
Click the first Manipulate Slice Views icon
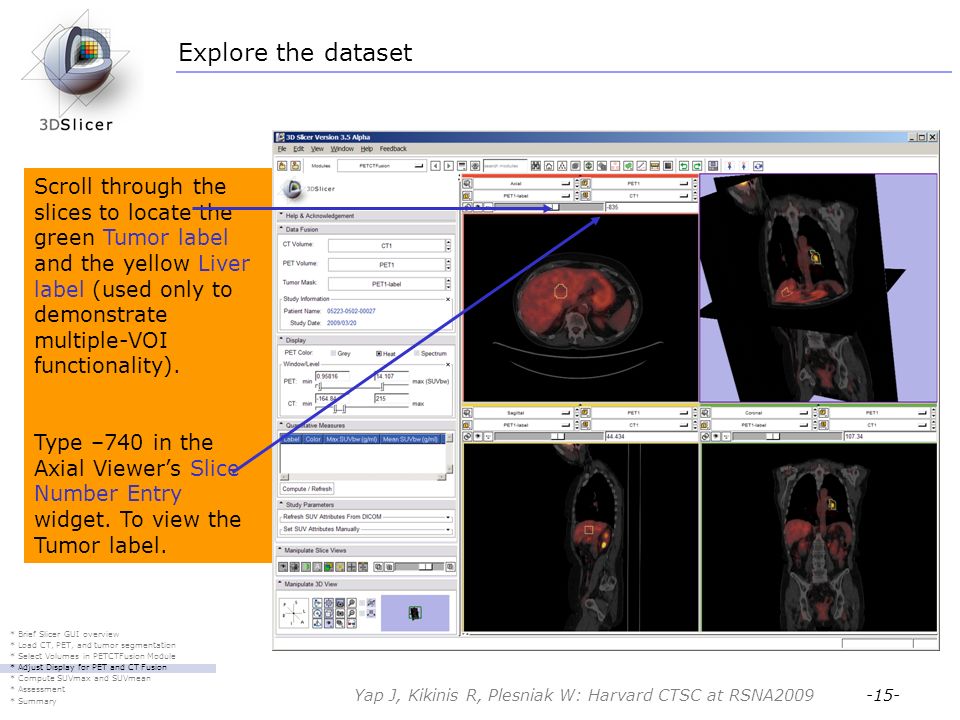(x=283, y=567)
